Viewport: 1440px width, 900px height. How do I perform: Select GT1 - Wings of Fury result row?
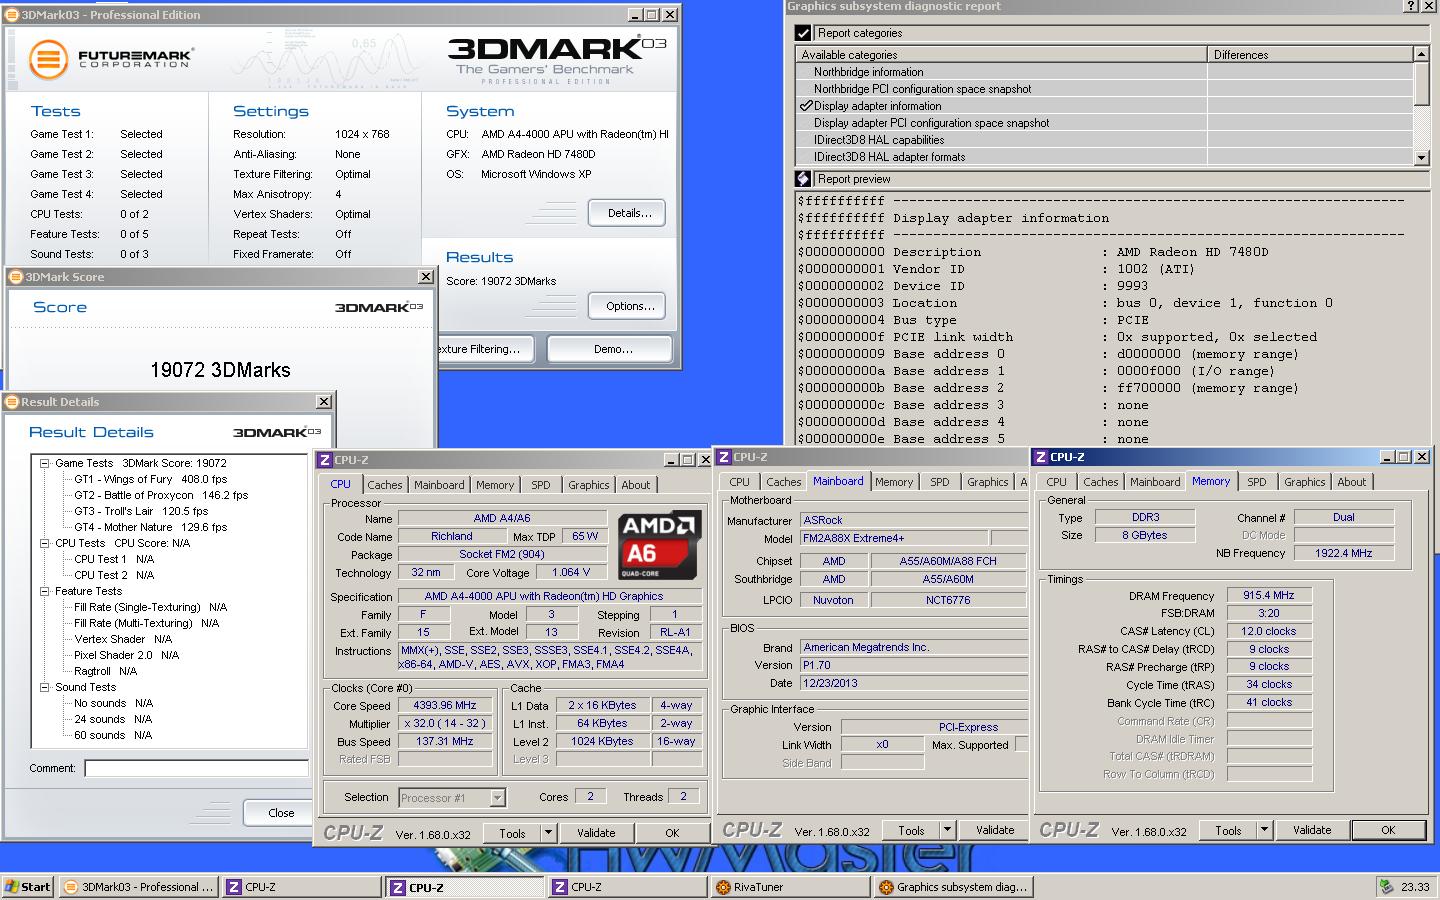pos(150,479)
